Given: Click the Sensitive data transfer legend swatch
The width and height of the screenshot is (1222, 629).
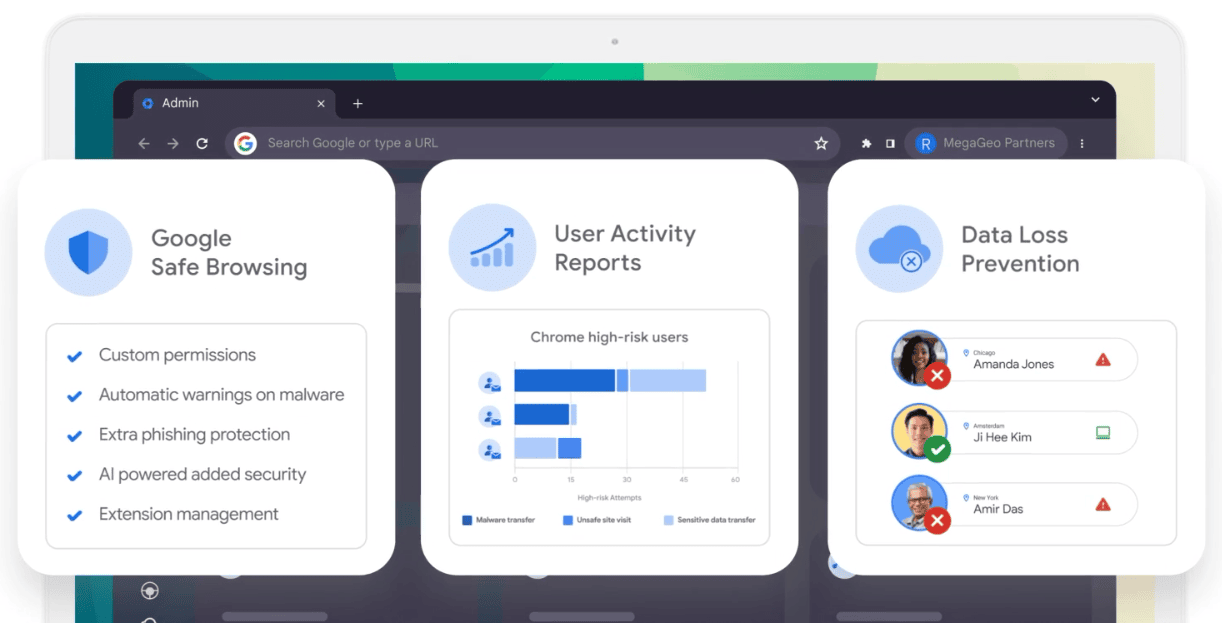Looking at the screenshot, I should [669, 520].
